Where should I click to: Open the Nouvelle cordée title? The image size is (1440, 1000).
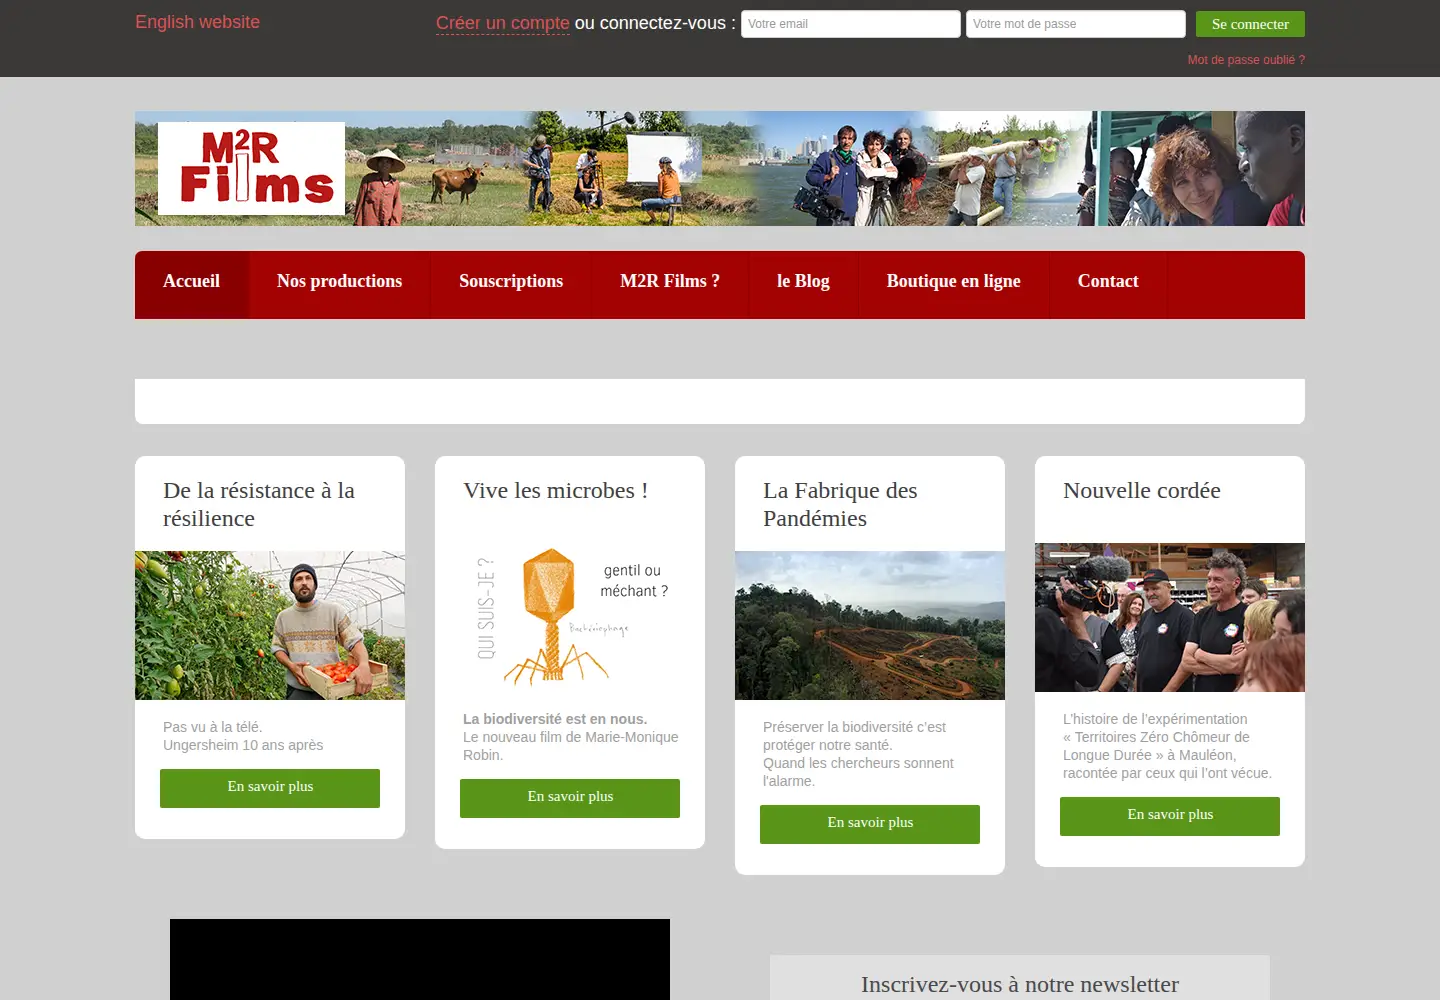pyautogui.click(x=1142, y=490)
